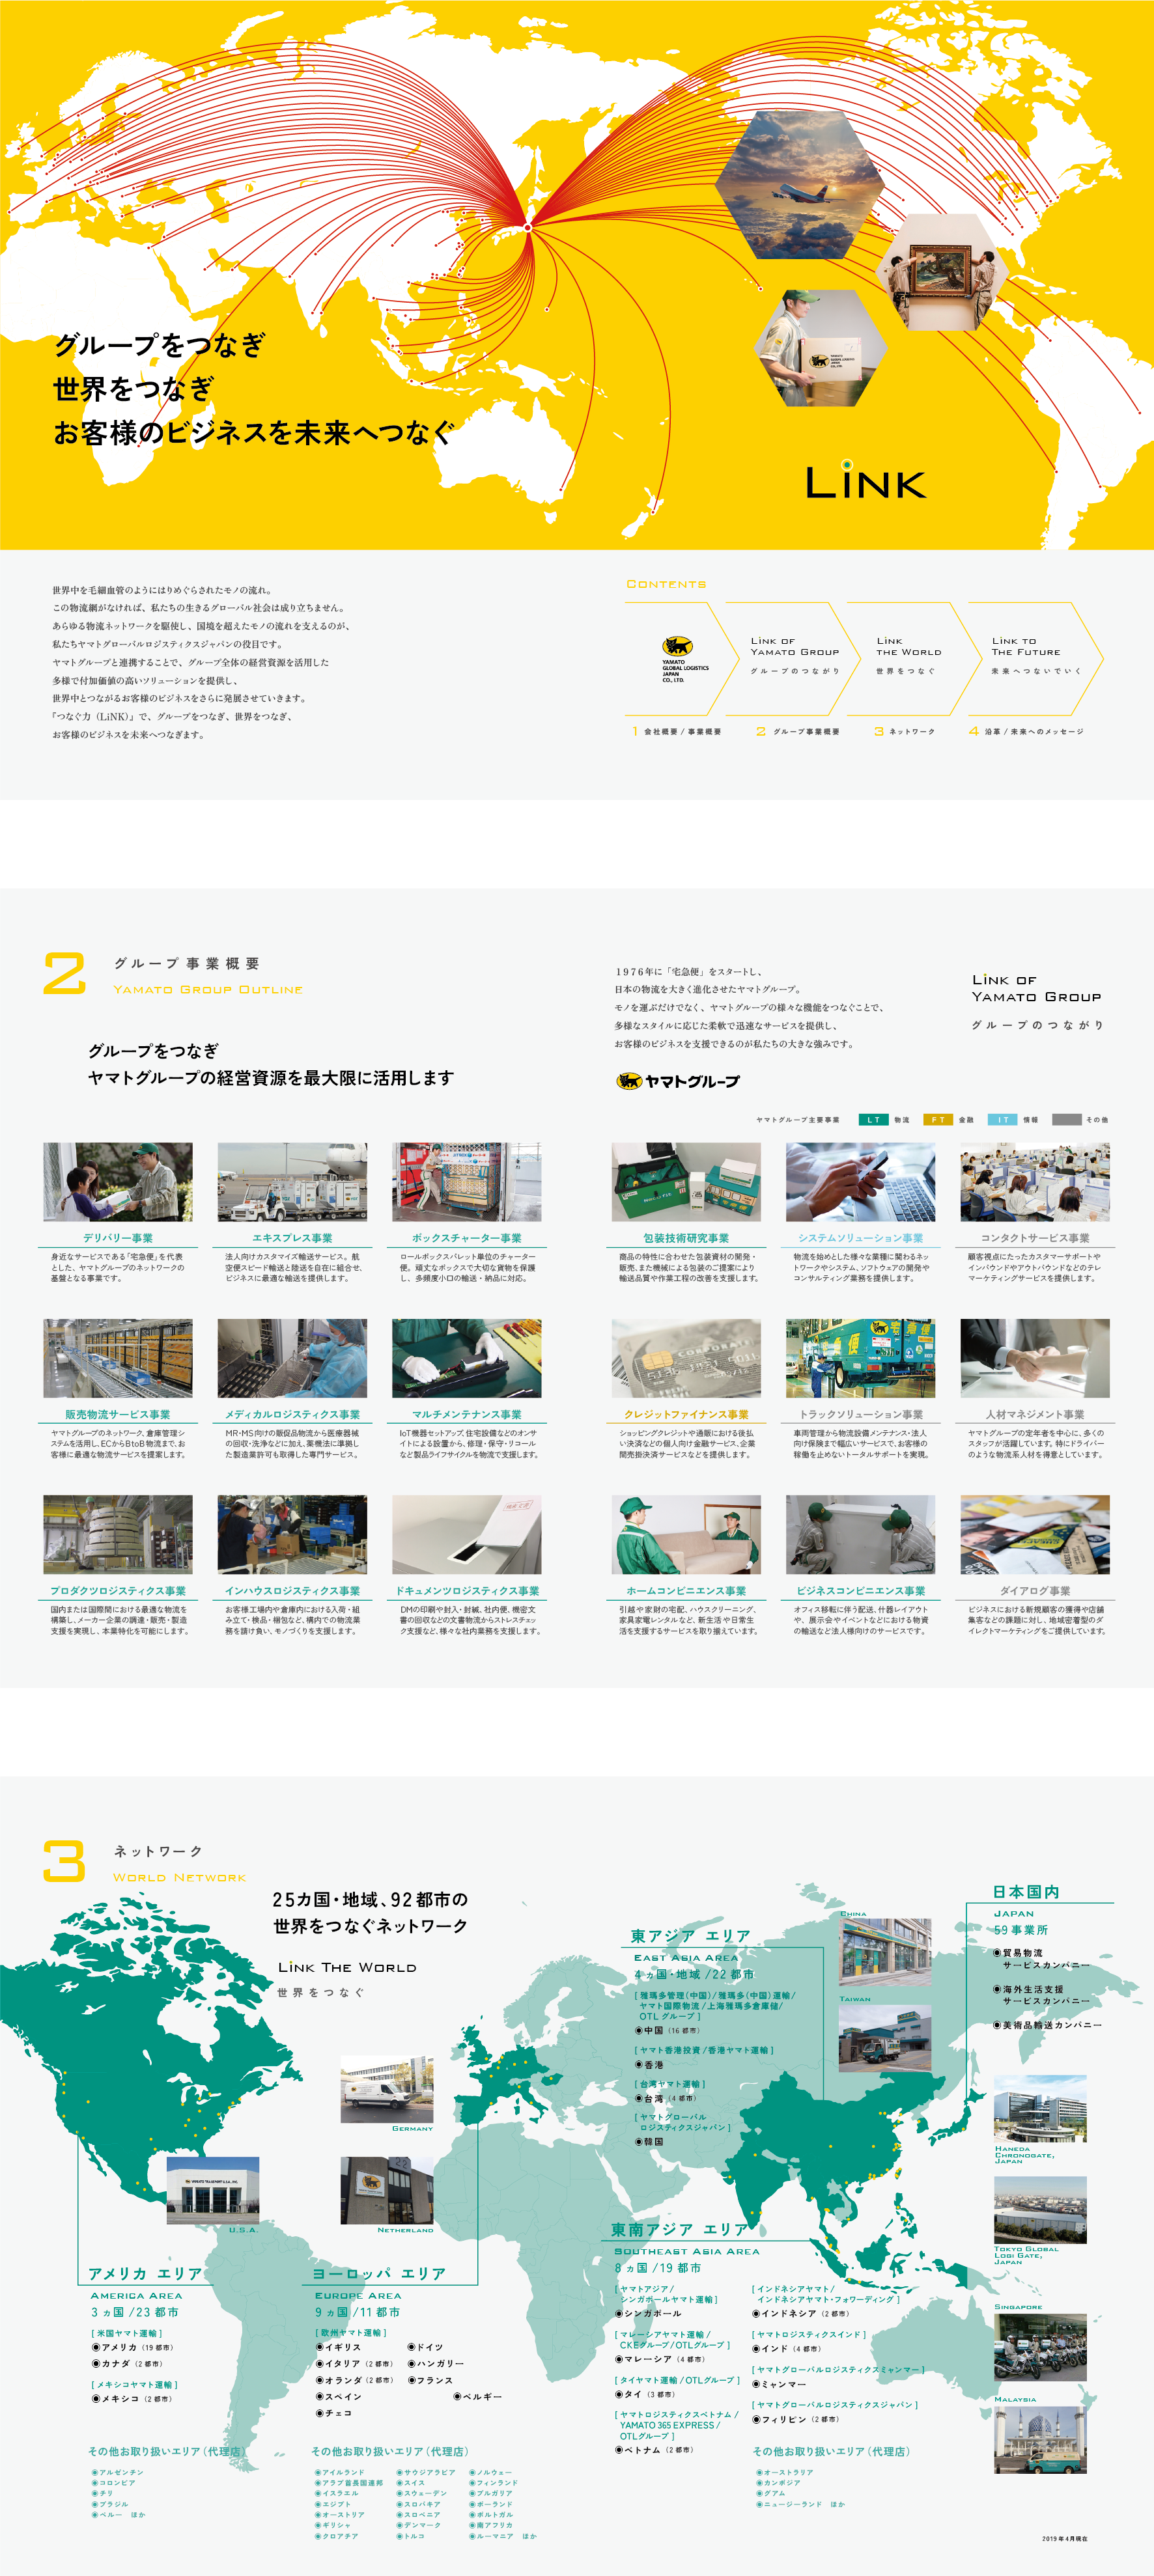Click the プロダクツロジスティクス事業 title
The image size is (1154, 2576).
click(118, 1591)
